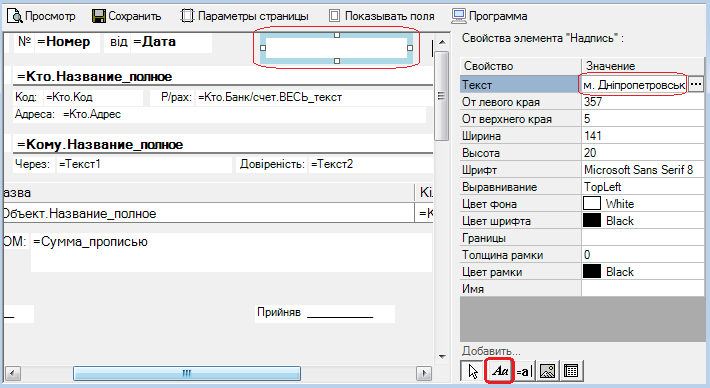Open Параметры страницы page settings
This screenshot has width=710, height=388.
click(x=245, y=16)
